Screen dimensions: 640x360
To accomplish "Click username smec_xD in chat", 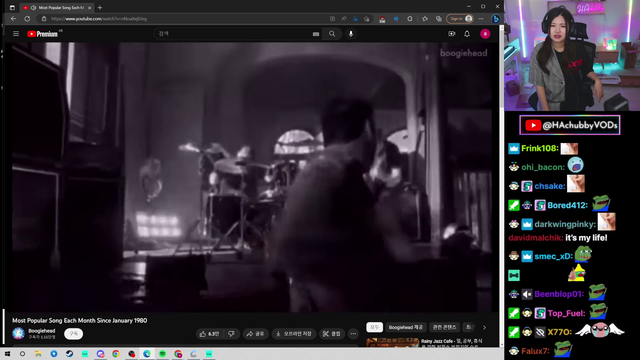I will [x=553, y=256].
